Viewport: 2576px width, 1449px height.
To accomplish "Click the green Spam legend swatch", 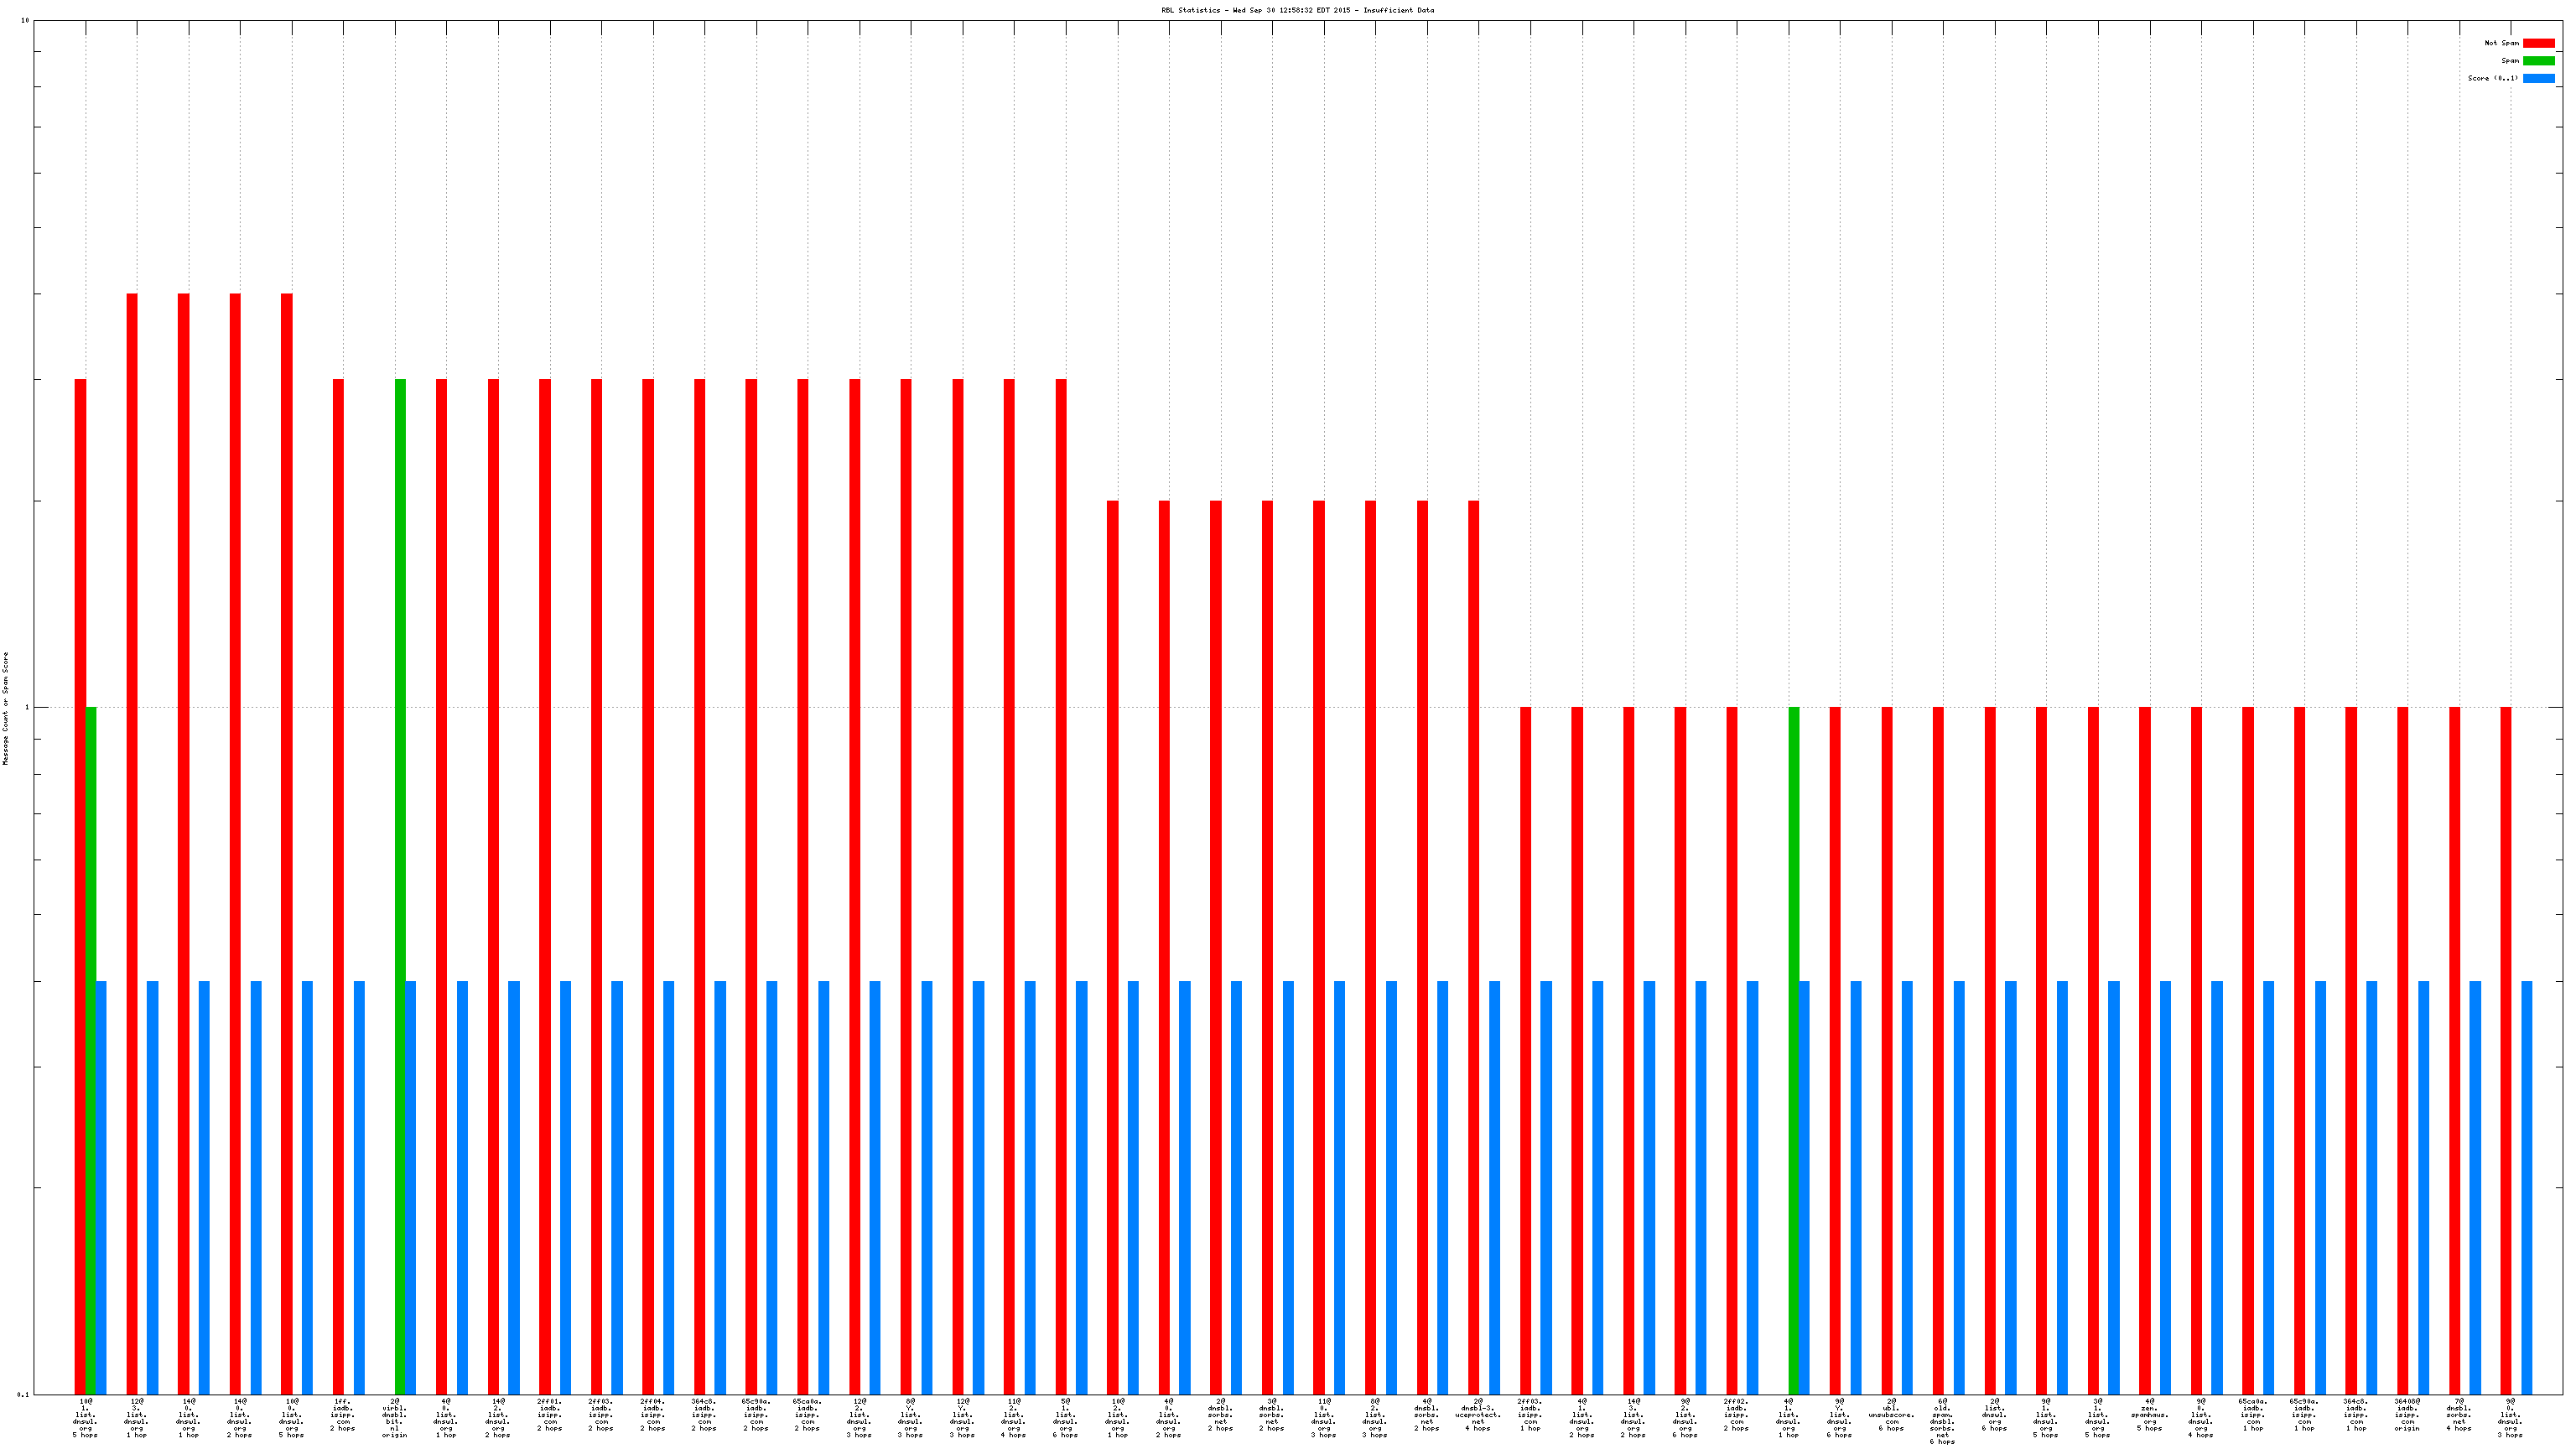I will tap(2538, 61).
